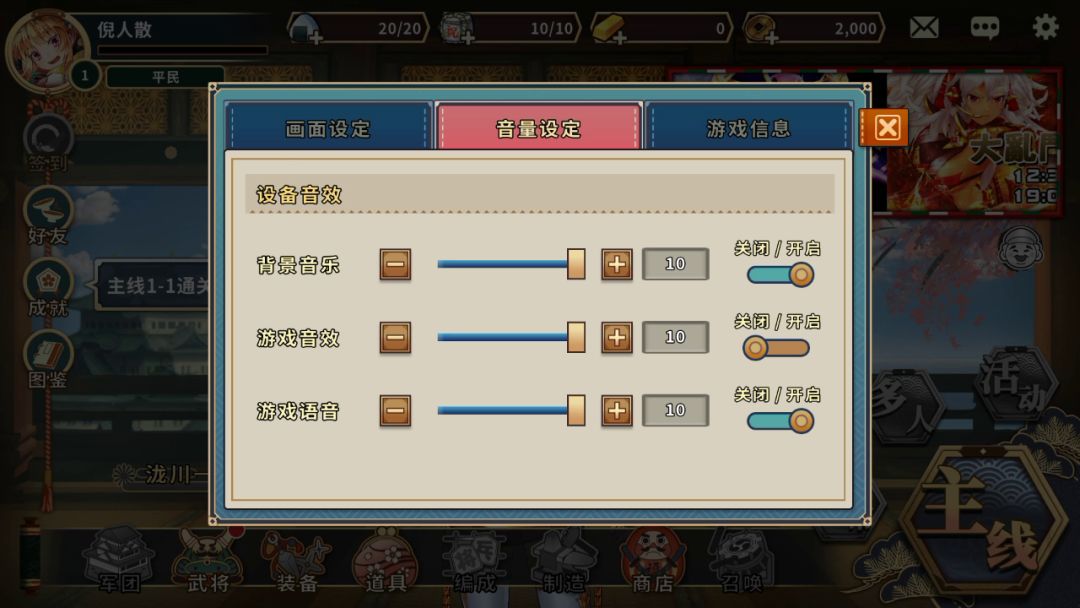Open the chat bubble icon
Viewport: 1080px width, 608px height.
[x=984, y=28]
